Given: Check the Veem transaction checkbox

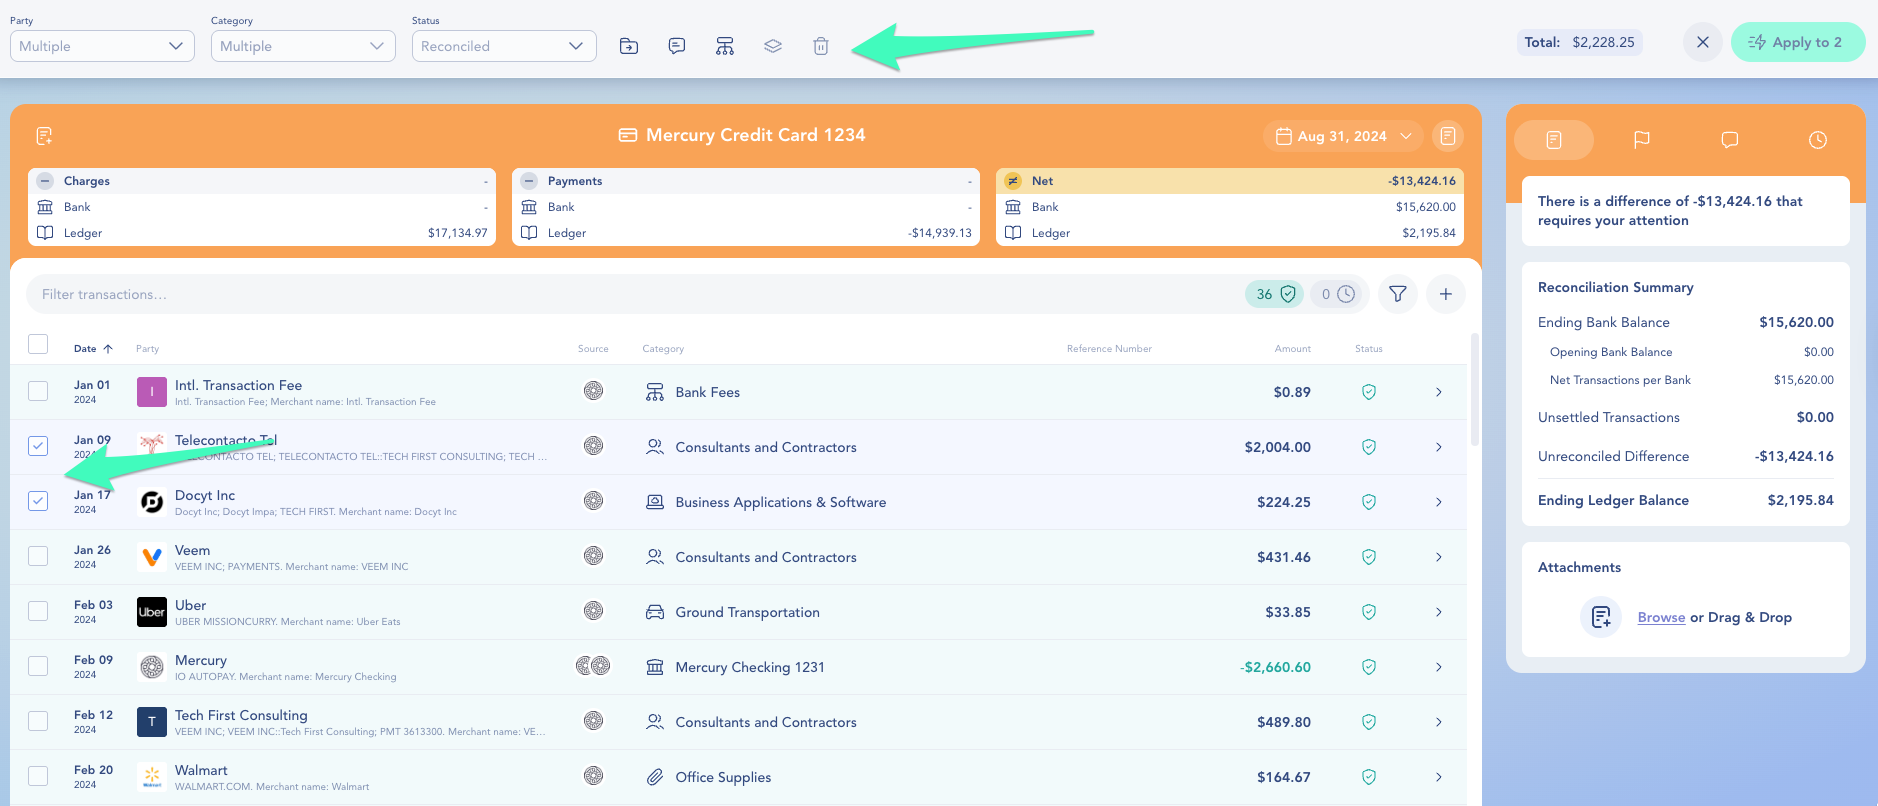Looking at the screenshot, I should (x=38, y=556).
